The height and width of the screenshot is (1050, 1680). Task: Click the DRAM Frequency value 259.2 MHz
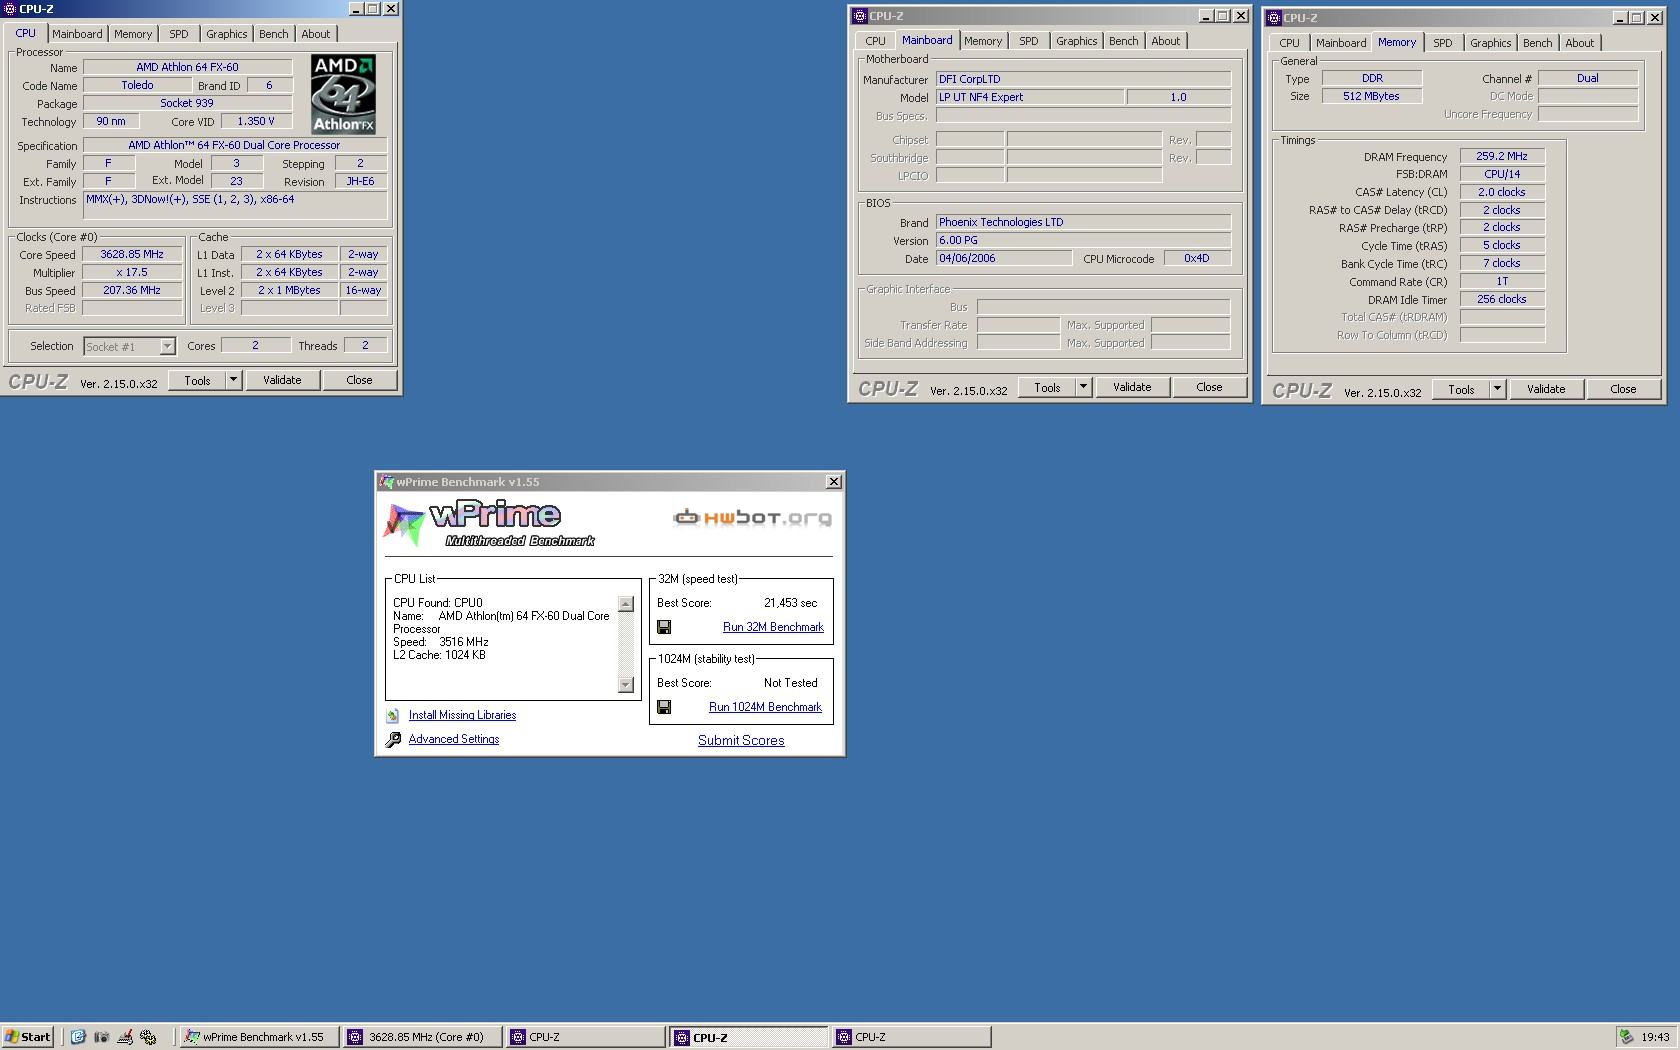tap(1502, 156)
